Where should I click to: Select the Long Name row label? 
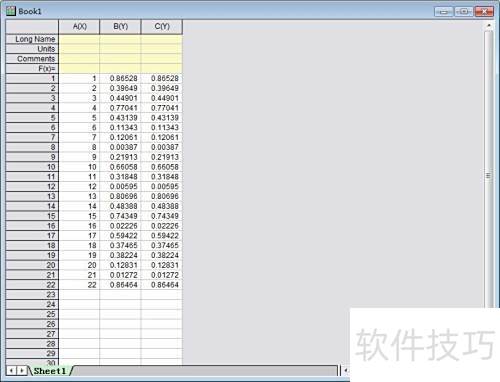pos(32,39)
